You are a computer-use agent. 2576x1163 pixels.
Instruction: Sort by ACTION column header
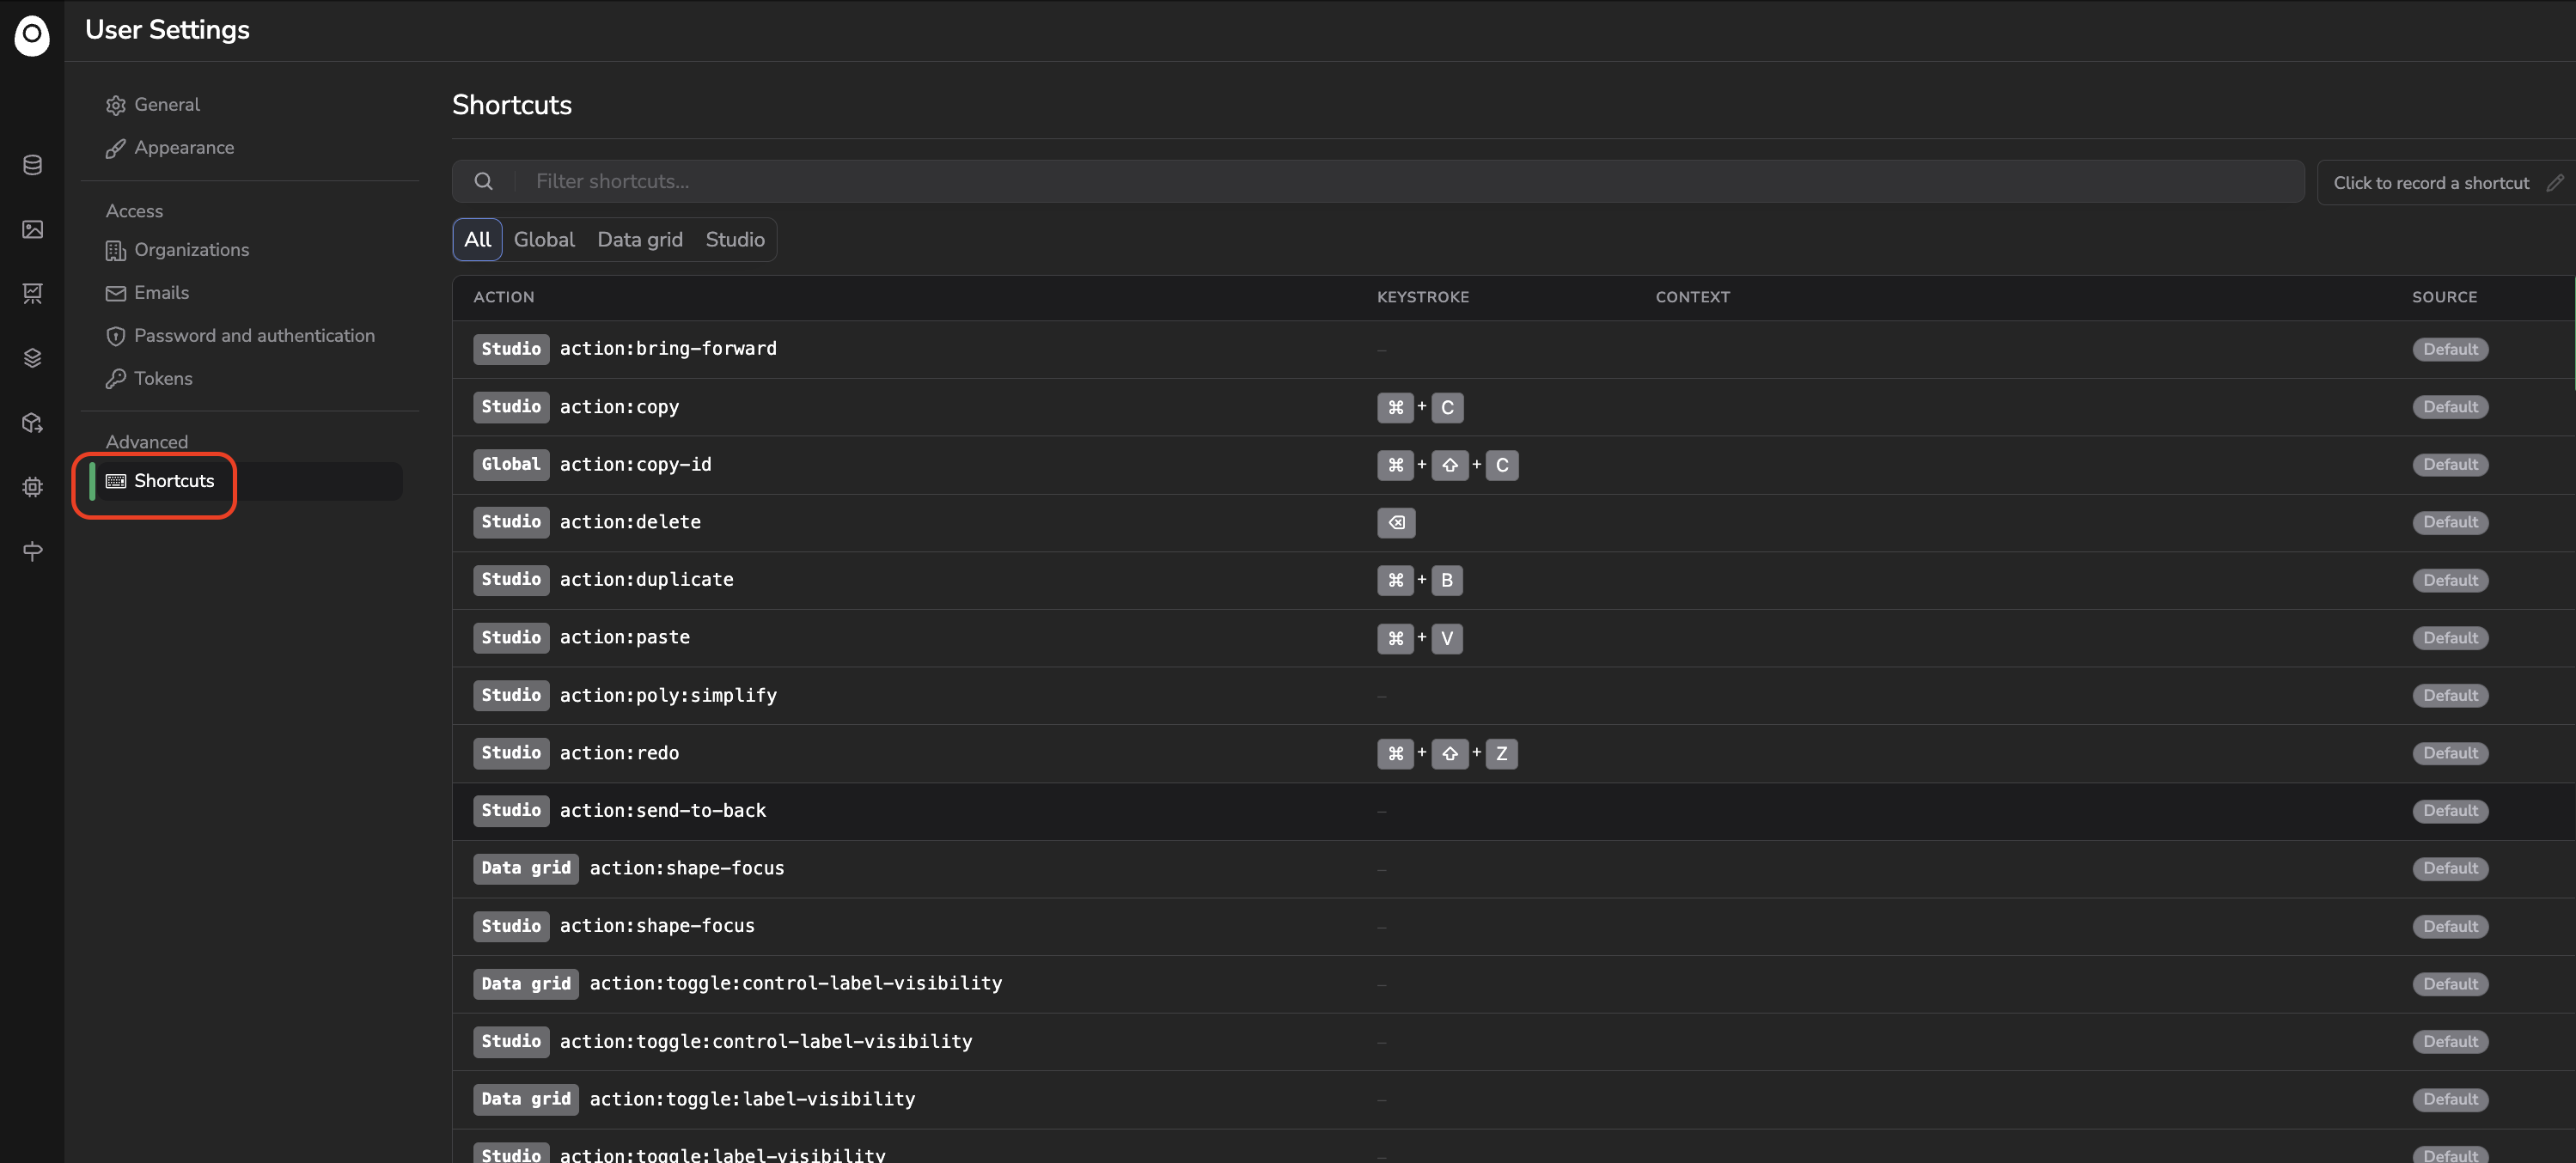tap(504, 297)
